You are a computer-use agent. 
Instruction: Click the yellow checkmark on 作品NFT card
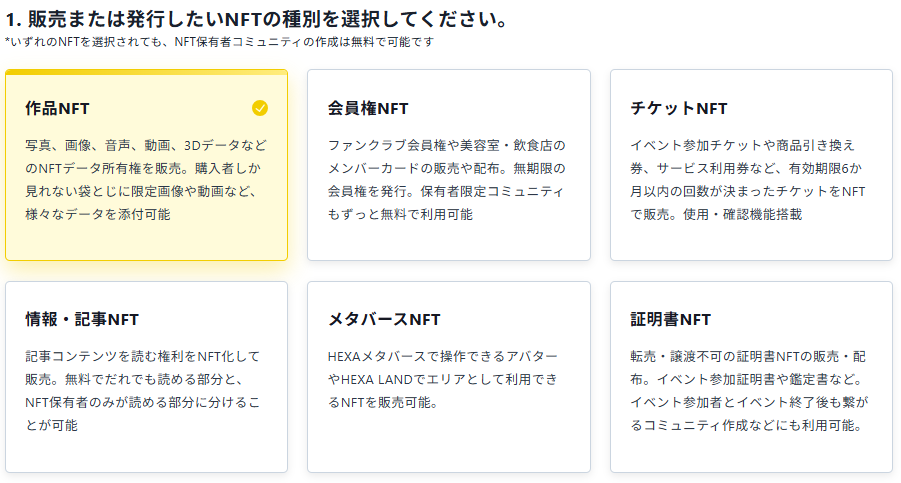click(x=260, y=108)
